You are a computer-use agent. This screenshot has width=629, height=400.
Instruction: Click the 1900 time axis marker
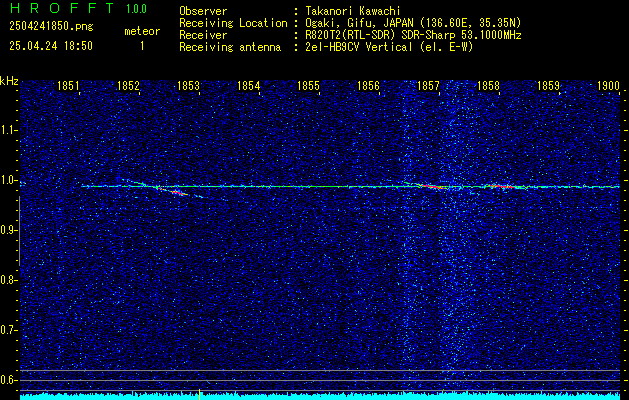tap(609, 85)
